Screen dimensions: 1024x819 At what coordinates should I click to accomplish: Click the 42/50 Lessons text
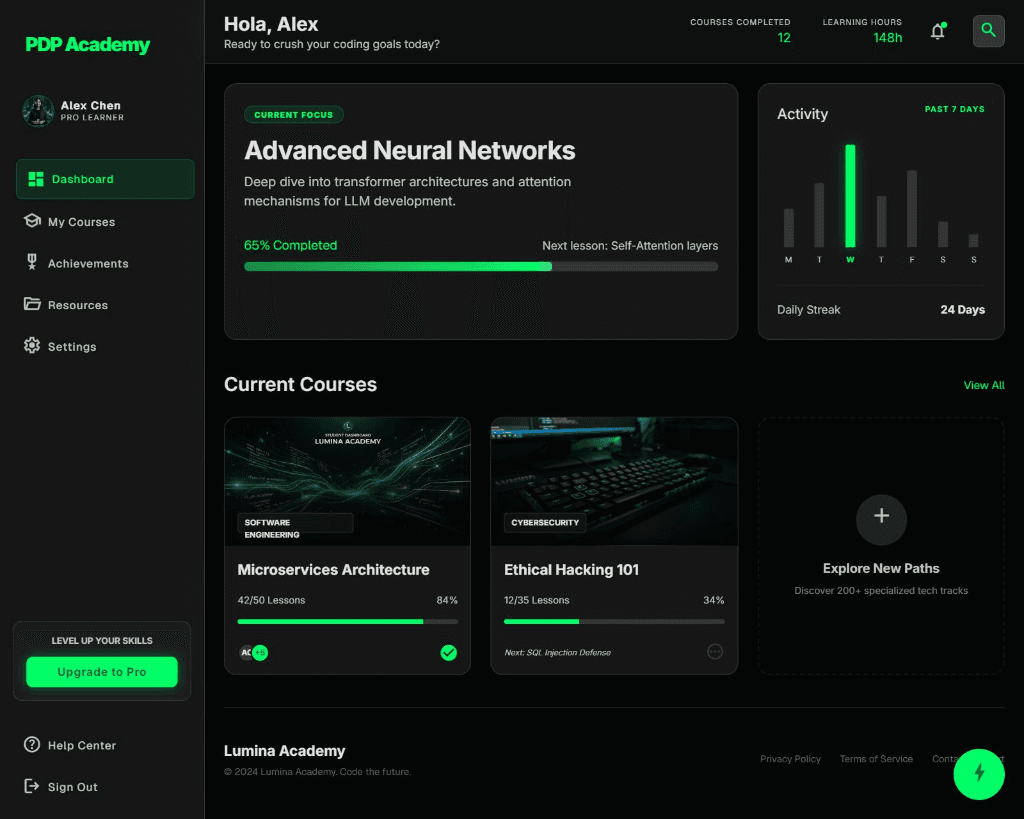[271, 600]
